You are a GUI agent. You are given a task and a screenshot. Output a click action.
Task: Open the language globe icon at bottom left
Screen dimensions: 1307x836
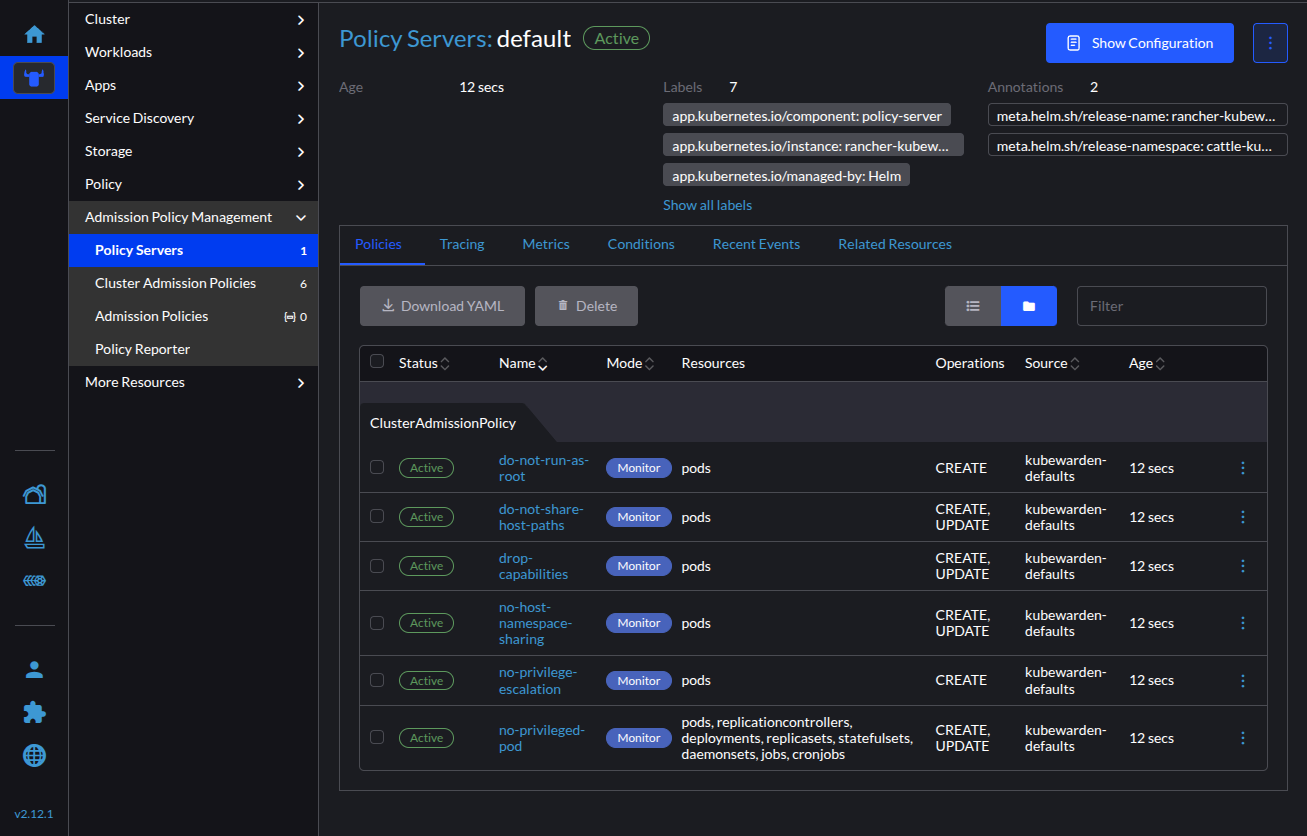pos(34,755)
